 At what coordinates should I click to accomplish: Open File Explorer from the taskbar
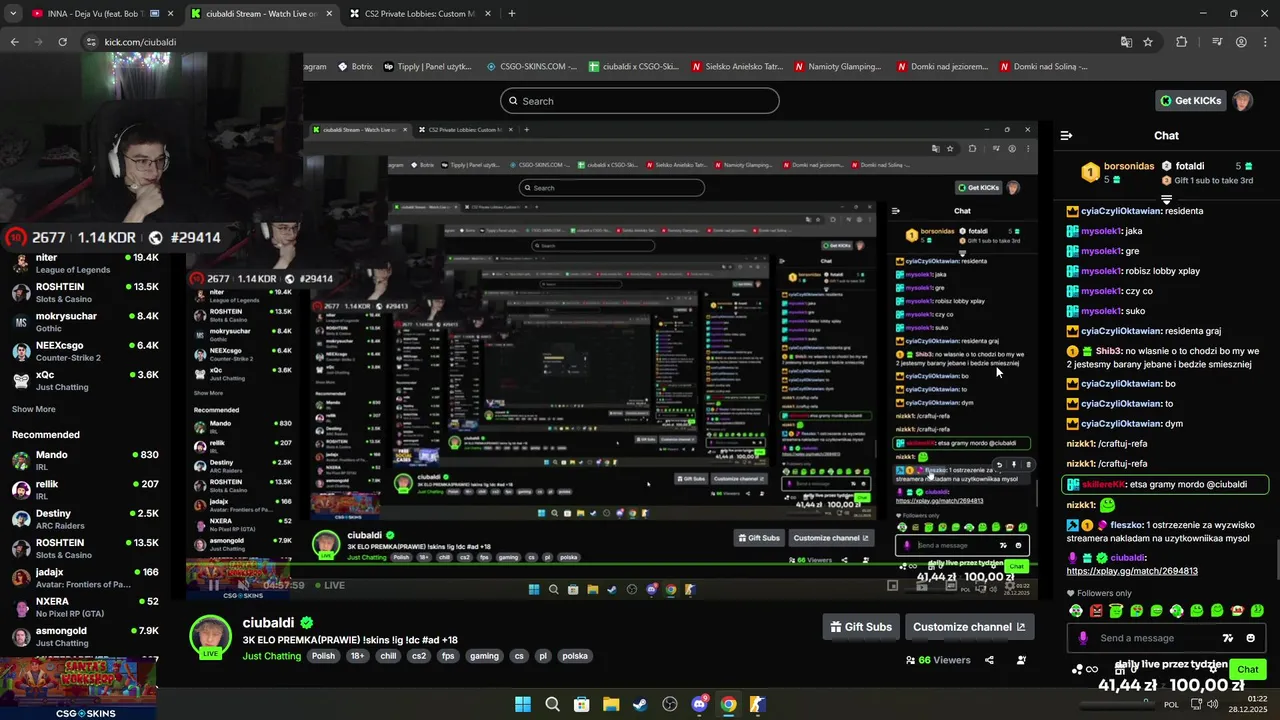click(611, 704)
